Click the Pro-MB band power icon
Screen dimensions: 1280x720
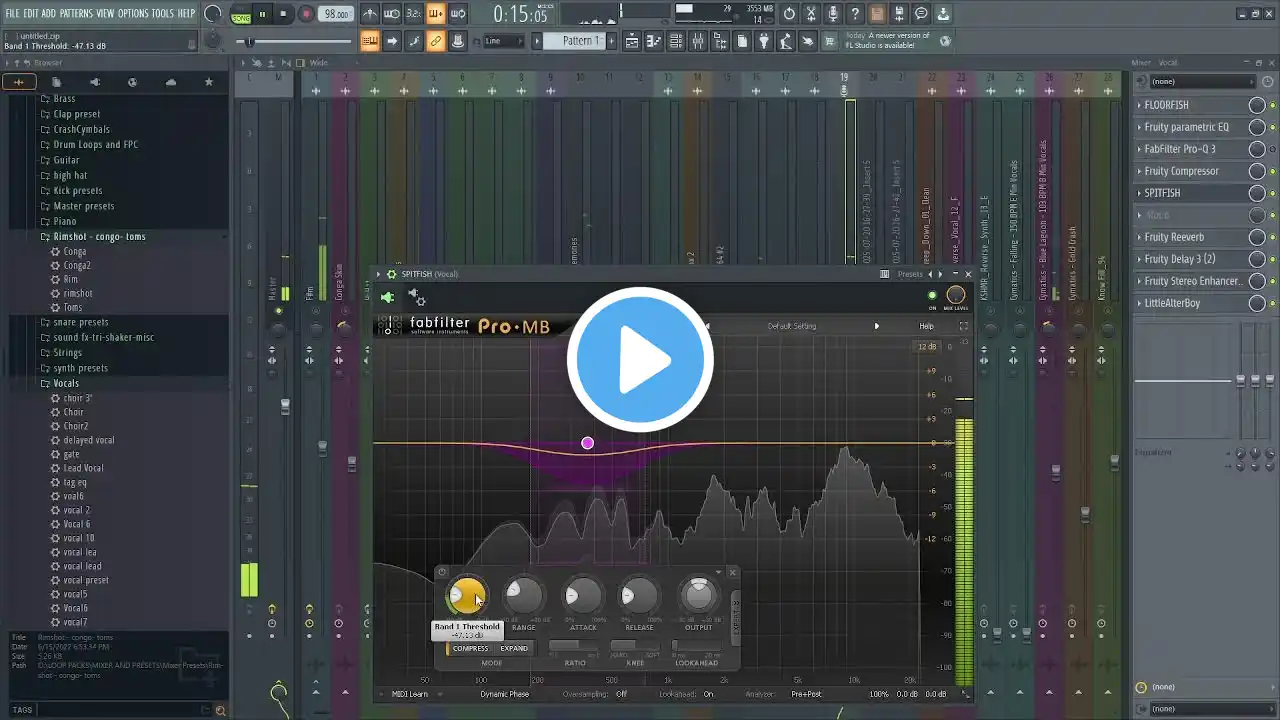click(x=442, y=573)
